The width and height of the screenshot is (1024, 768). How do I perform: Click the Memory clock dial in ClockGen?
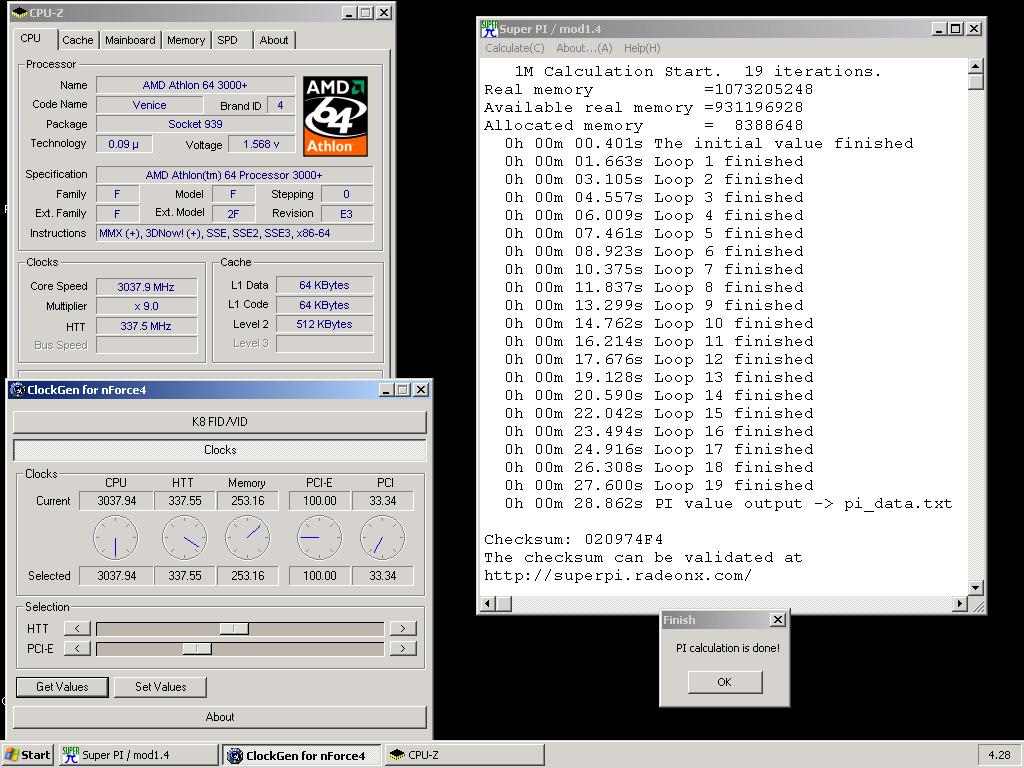[x=248, y=537]
